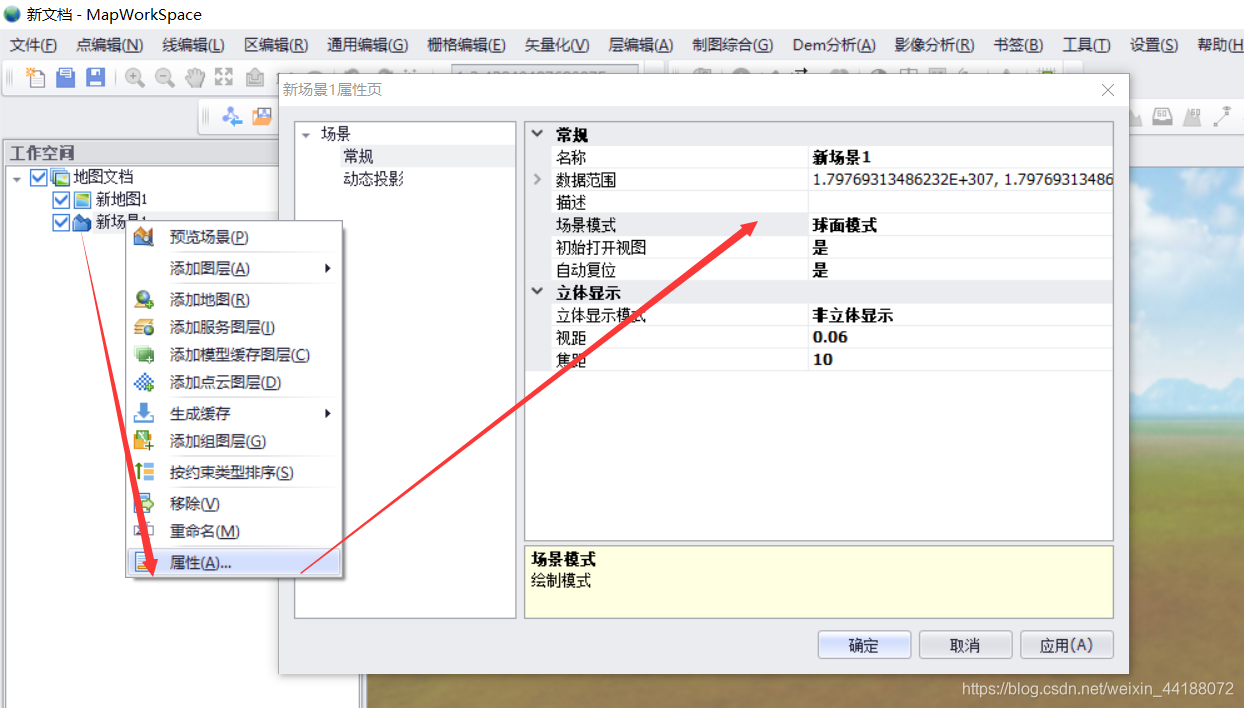
Task: Click the 移除 remove icon
Action: click(144, 503)
